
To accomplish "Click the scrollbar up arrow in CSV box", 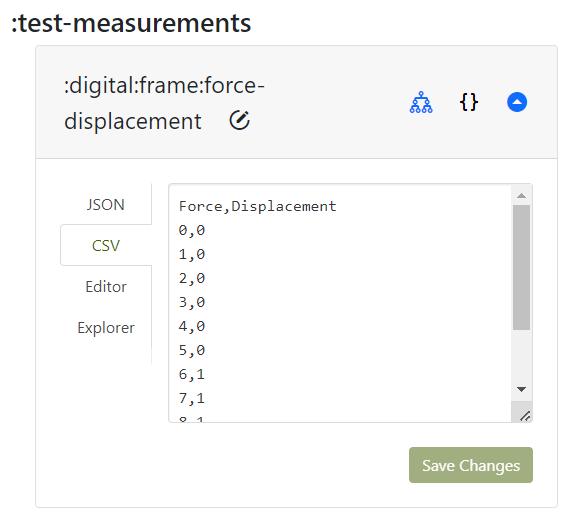I will 521,196.
